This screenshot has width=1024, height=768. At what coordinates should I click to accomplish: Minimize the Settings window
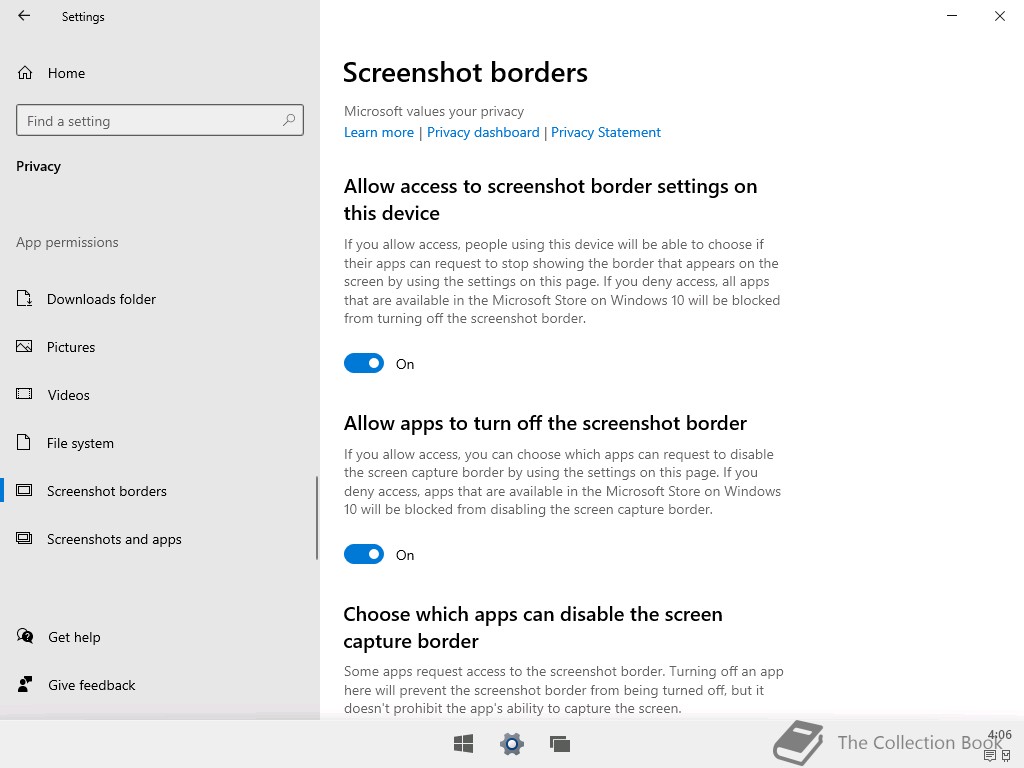click(952, 16)
